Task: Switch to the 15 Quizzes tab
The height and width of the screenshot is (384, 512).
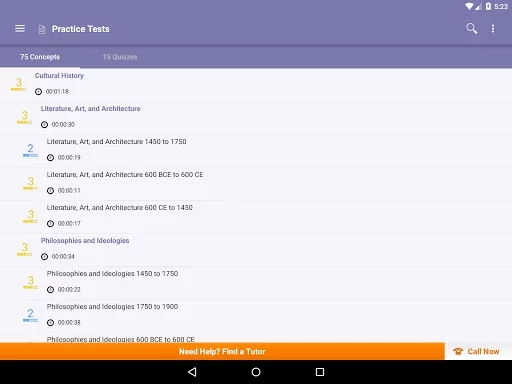Action: (x=120, y=57)
